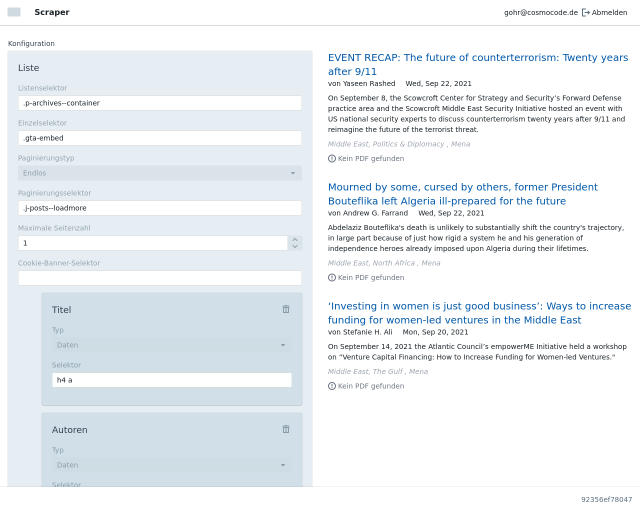Delete the Titel field with trash icon
This screenshot has width=640, height=512.
pos(286,309)
